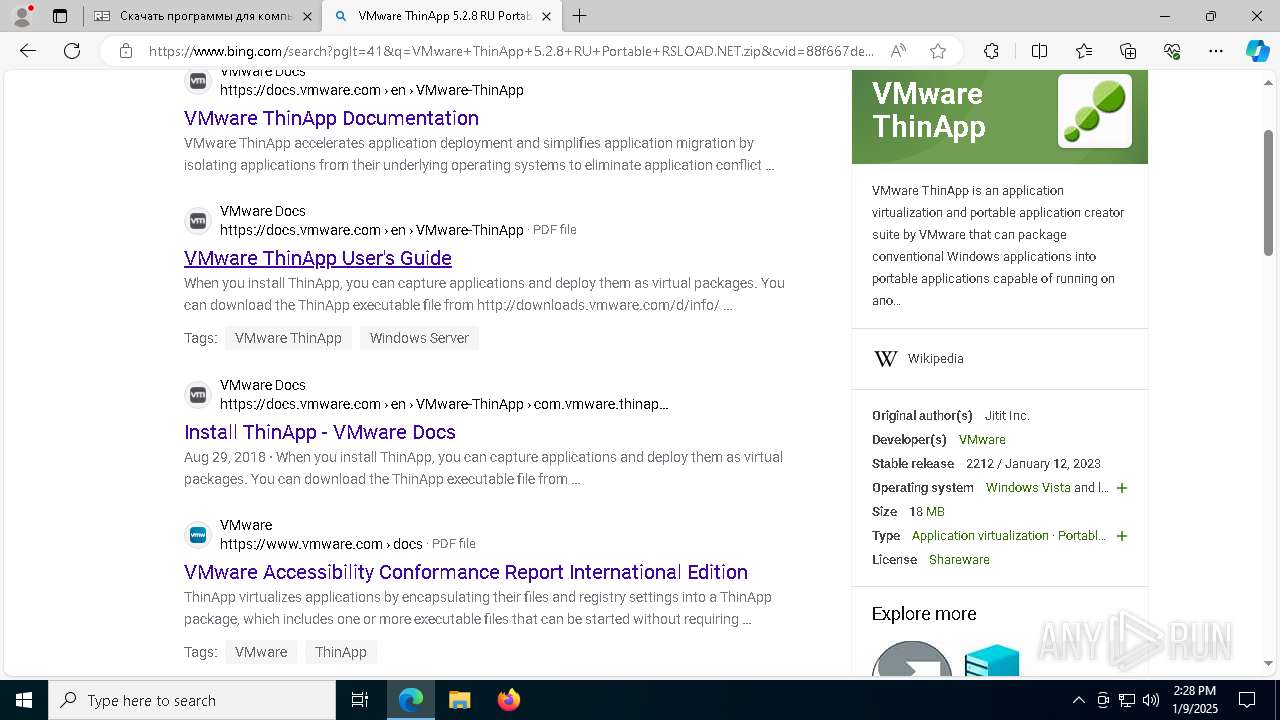Activate the Read aloud icon
Viewport: 1280px width, 720px height.
(x=899, y=51)
